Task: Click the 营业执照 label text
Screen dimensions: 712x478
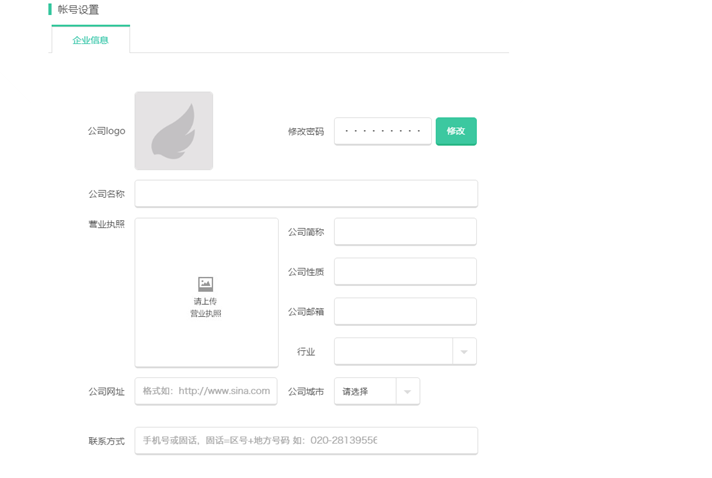Action: coord(106,224)
